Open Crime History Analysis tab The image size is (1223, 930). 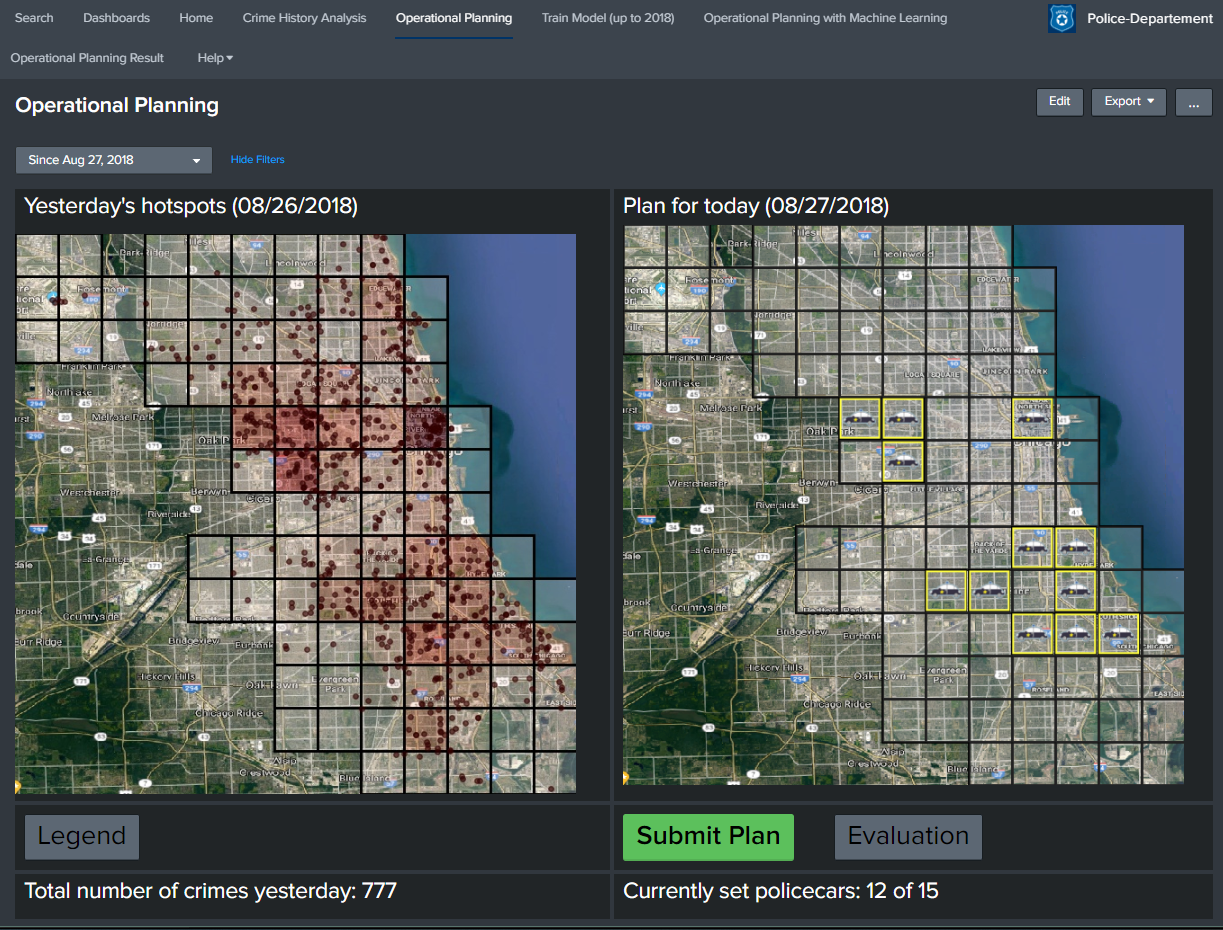click(x=304, y=18)
